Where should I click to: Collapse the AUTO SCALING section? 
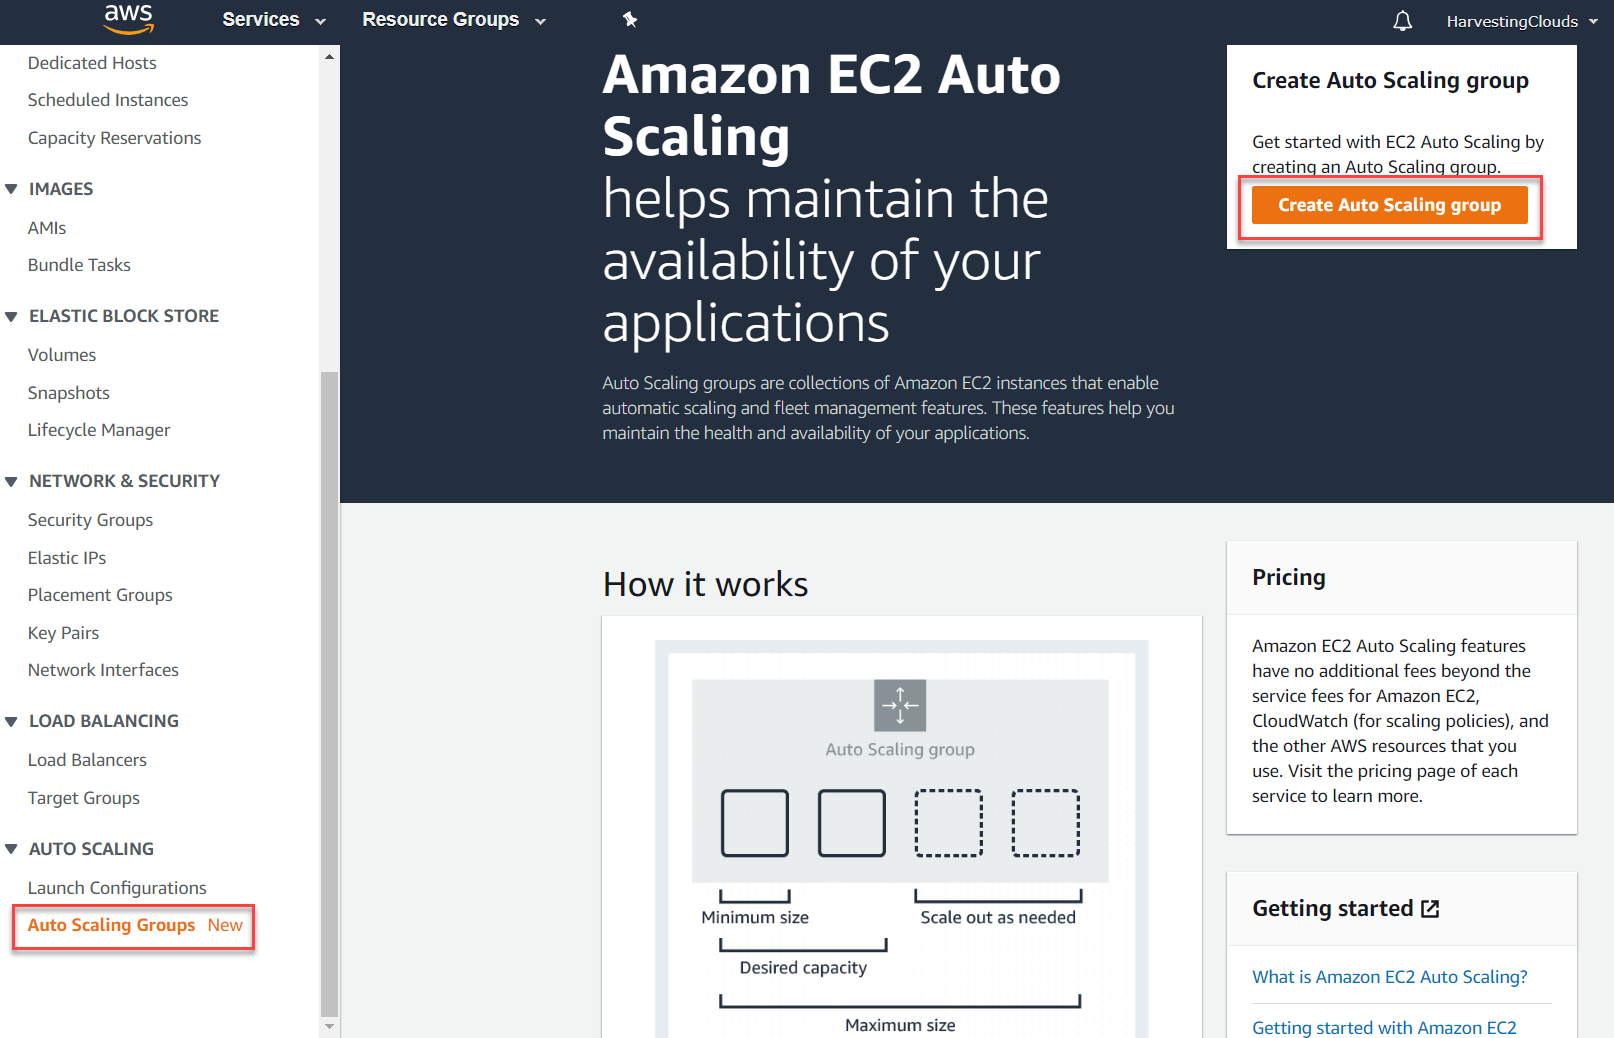pyautogui.click(x=11, y=849)
